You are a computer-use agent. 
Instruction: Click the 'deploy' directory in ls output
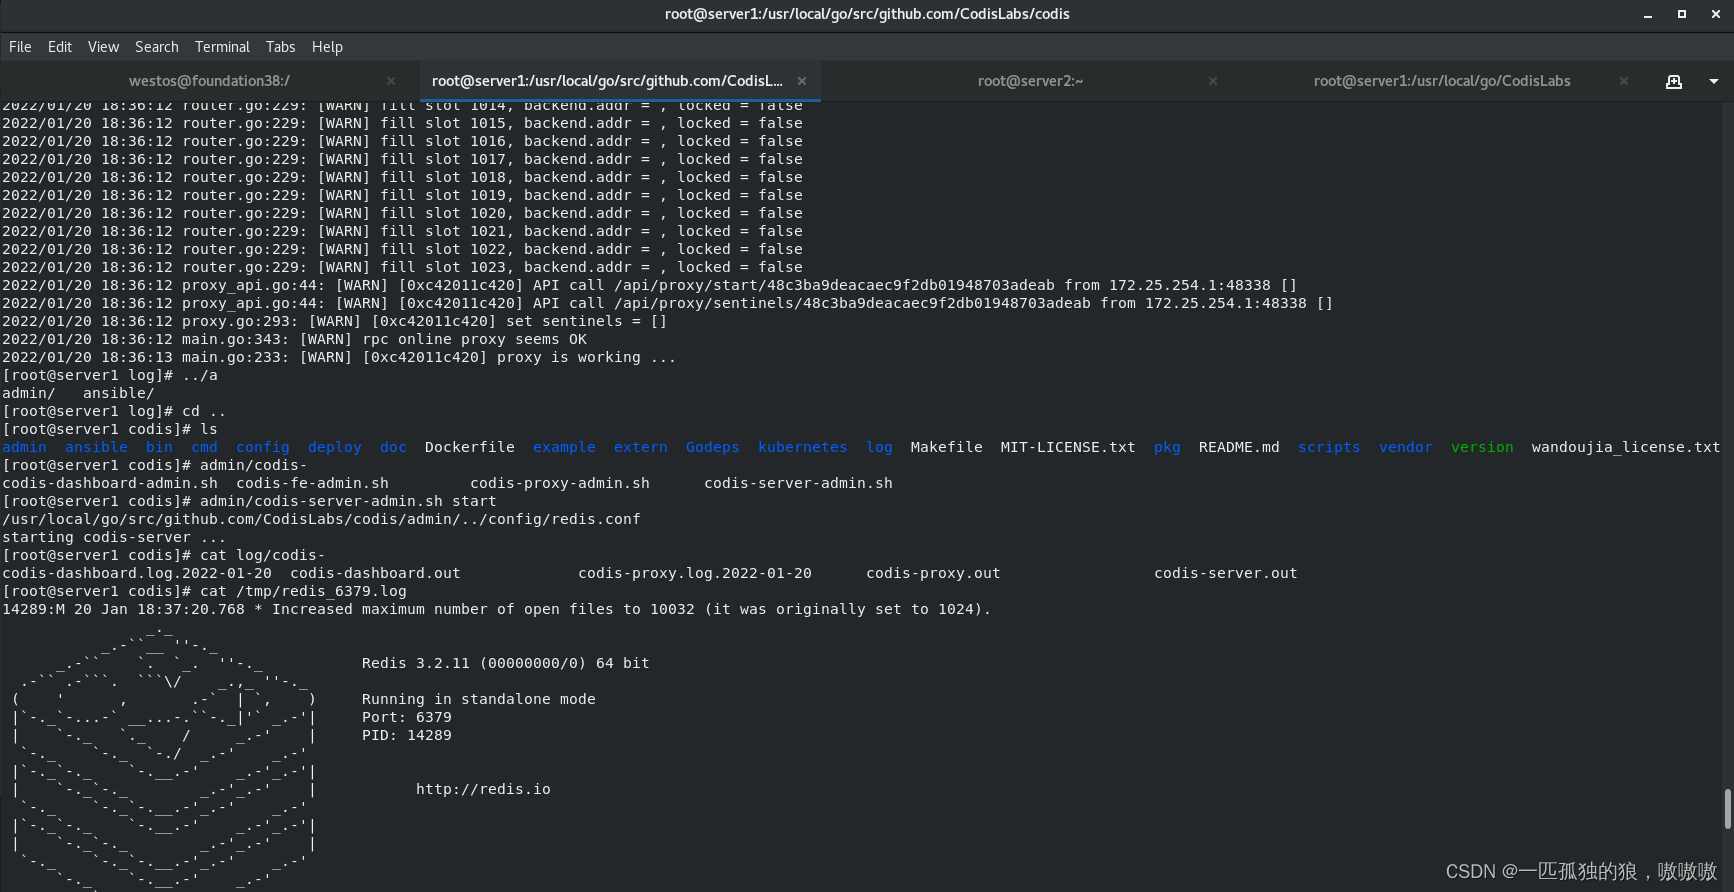click(x=335, y=447)
